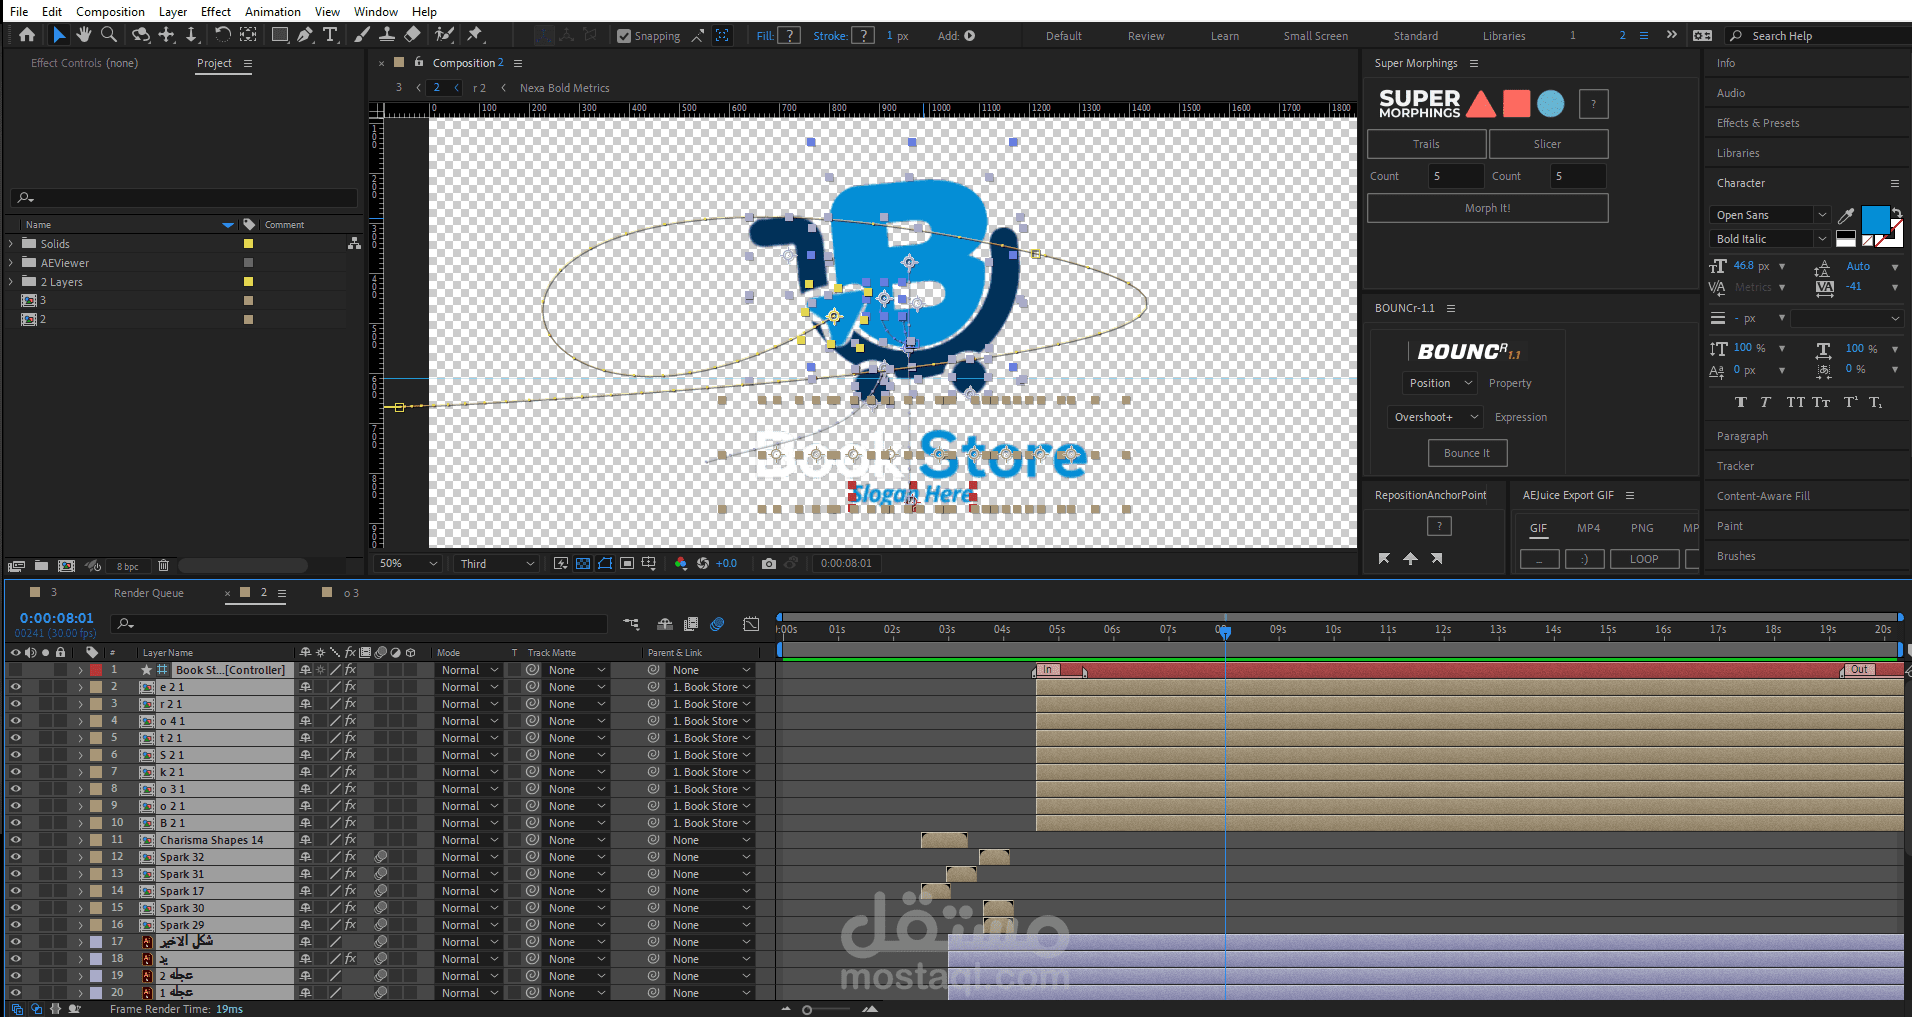1912x1017 pixels.
Task: Select the Roto Brush tool
Action: pyautogui.click(x=444, y=35)
